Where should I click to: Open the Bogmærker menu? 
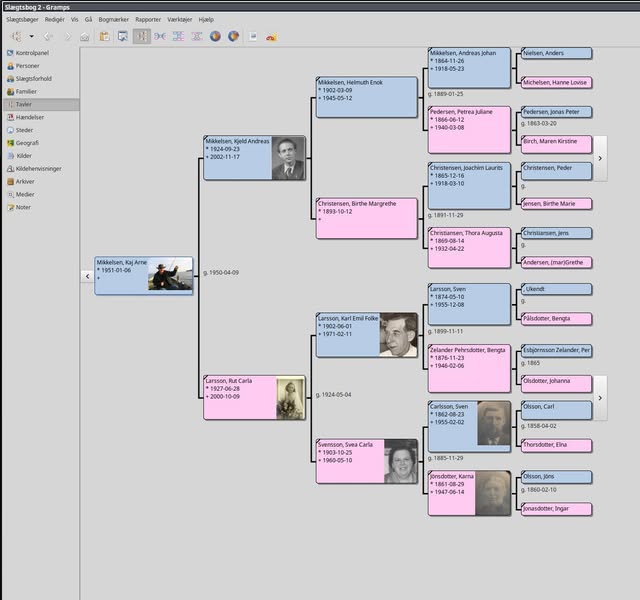[x=113, y=20]
